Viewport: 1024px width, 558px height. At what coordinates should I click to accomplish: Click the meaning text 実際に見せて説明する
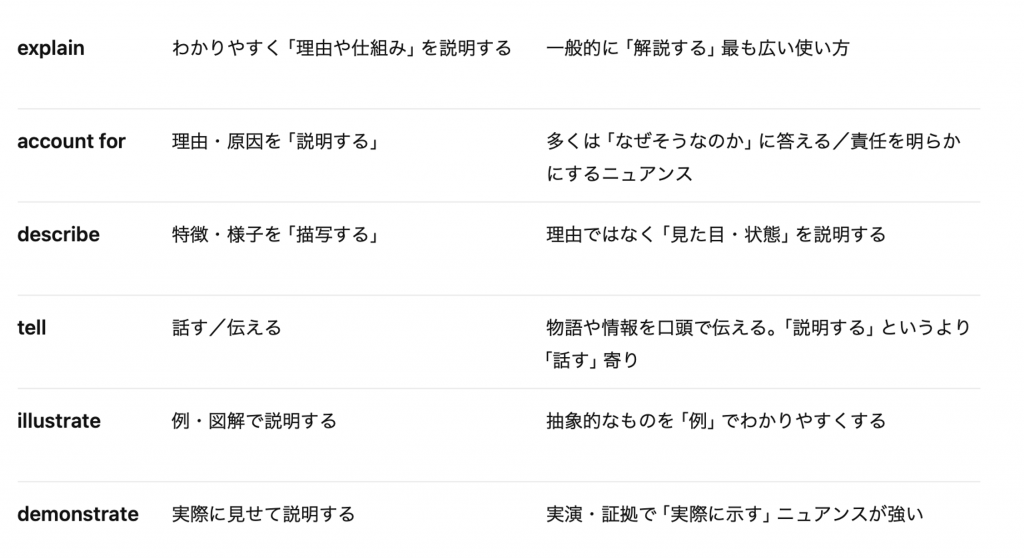click(263, 514)
